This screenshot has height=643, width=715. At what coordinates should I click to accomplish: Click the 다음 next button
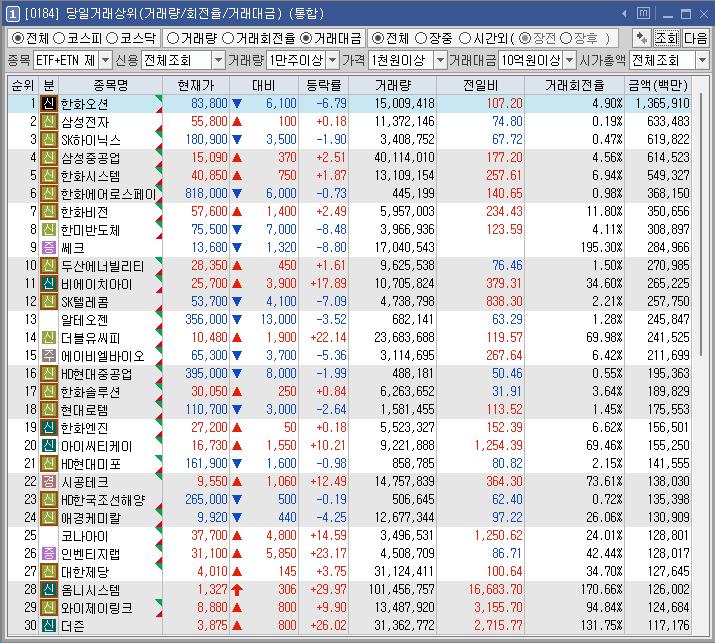coord(696,38)
